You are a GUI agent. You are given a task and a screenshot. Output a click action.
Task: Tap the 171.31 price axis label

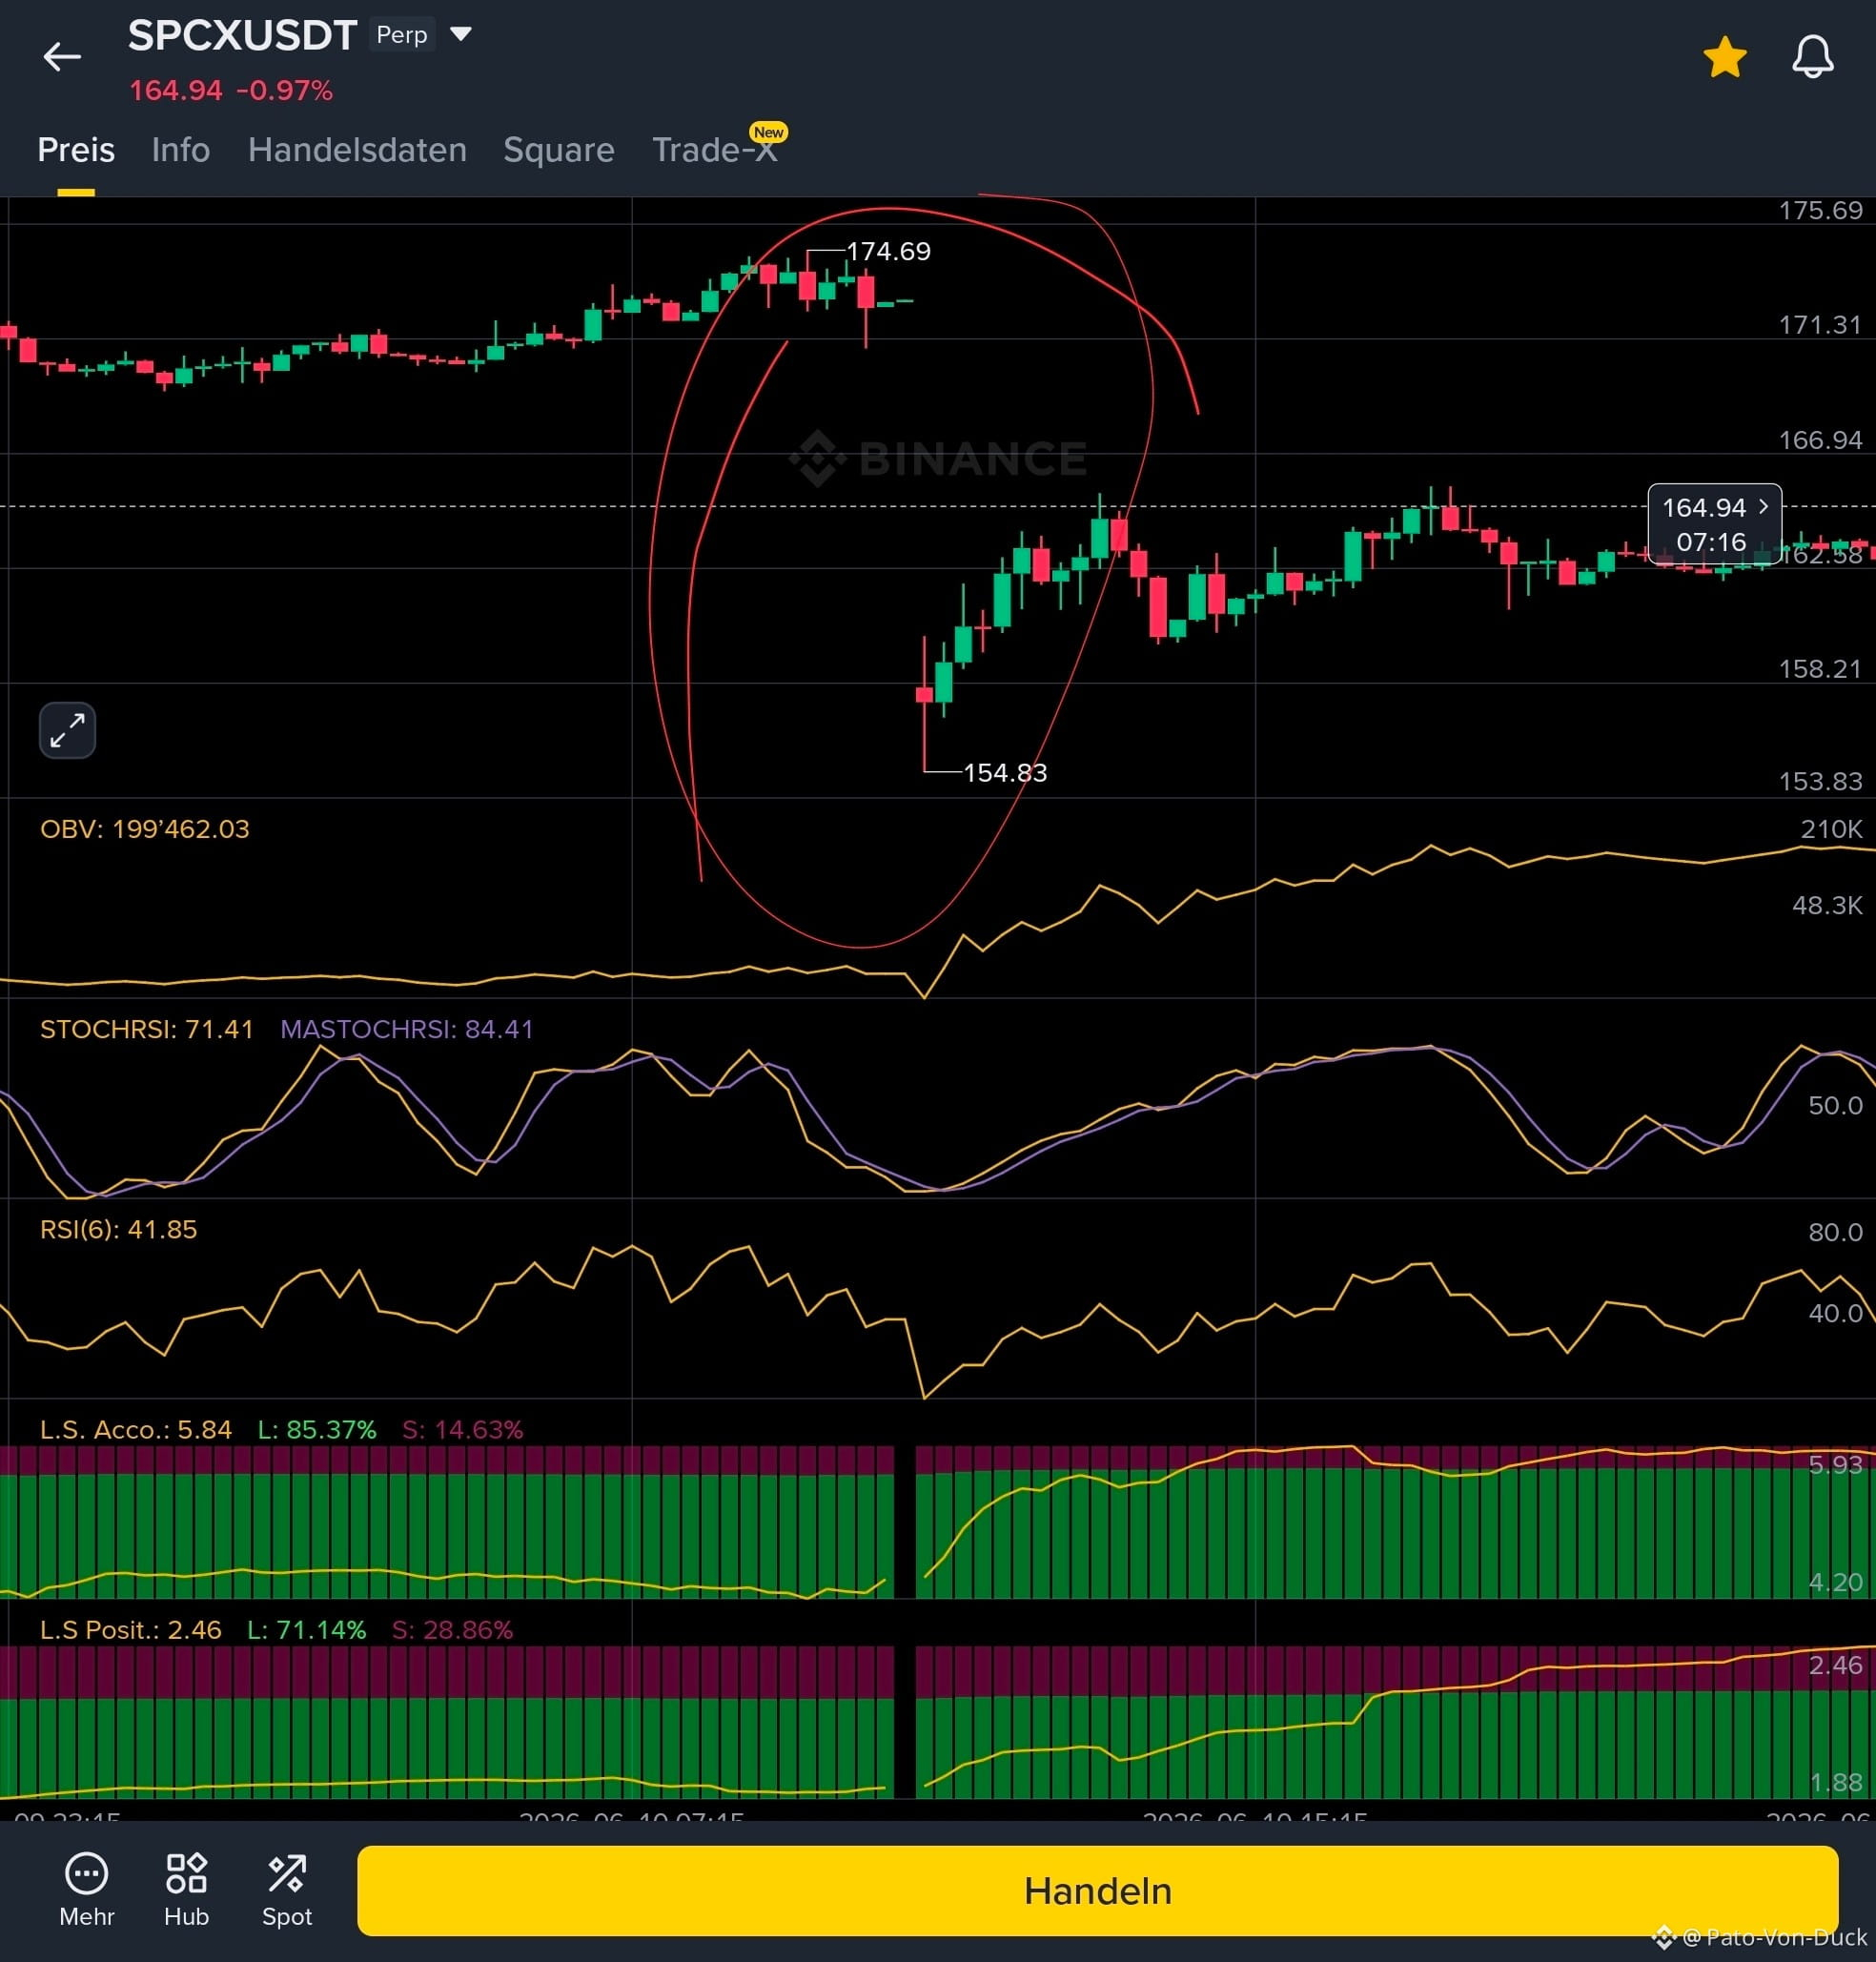pos(1820,325)
